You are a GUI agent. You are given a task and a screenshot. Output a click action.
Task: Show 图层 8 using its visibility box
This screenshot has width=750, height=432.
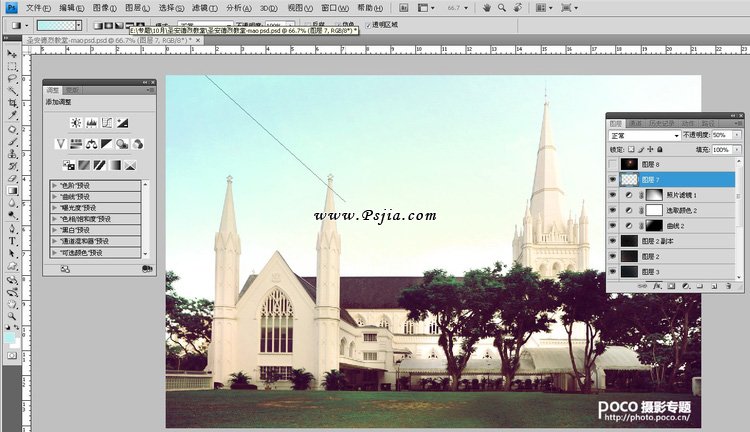click(613, 163)
